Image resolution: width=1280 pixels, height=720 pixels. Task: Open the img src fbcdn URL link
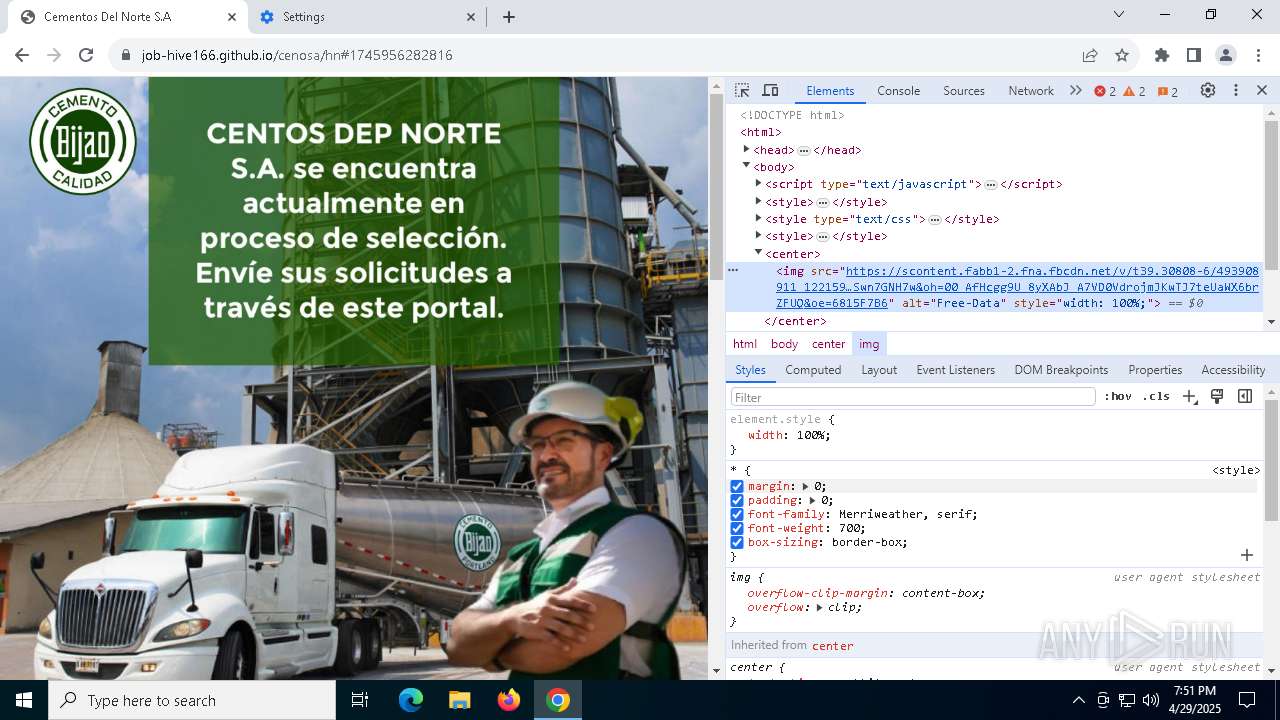click(x=1017, y=287)
